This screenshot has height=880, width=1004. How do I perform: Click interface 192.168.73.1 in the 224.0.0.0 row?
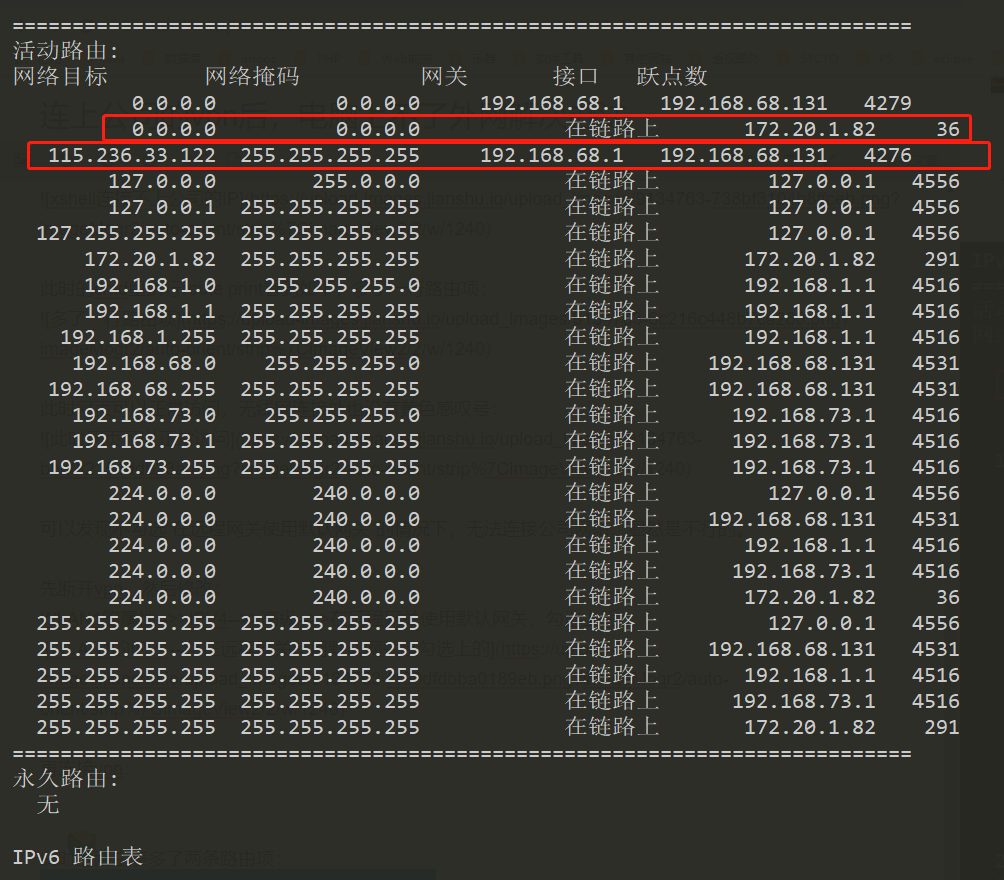(804, 571)
